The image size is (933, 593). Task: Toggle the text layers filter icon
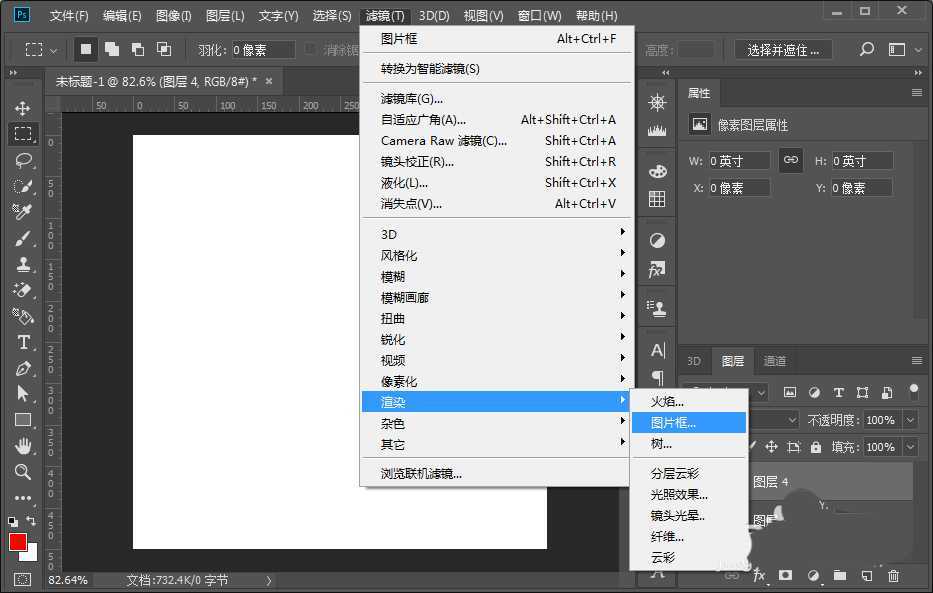840,393
